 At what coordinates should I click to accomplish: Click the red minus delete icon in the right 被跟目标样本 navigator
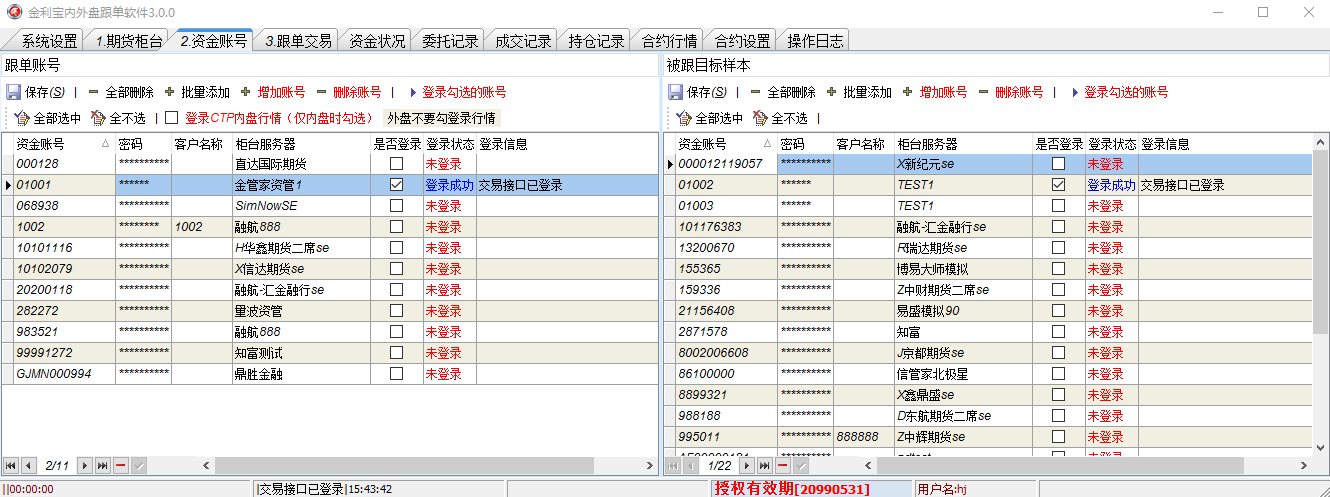pos(783,466)
